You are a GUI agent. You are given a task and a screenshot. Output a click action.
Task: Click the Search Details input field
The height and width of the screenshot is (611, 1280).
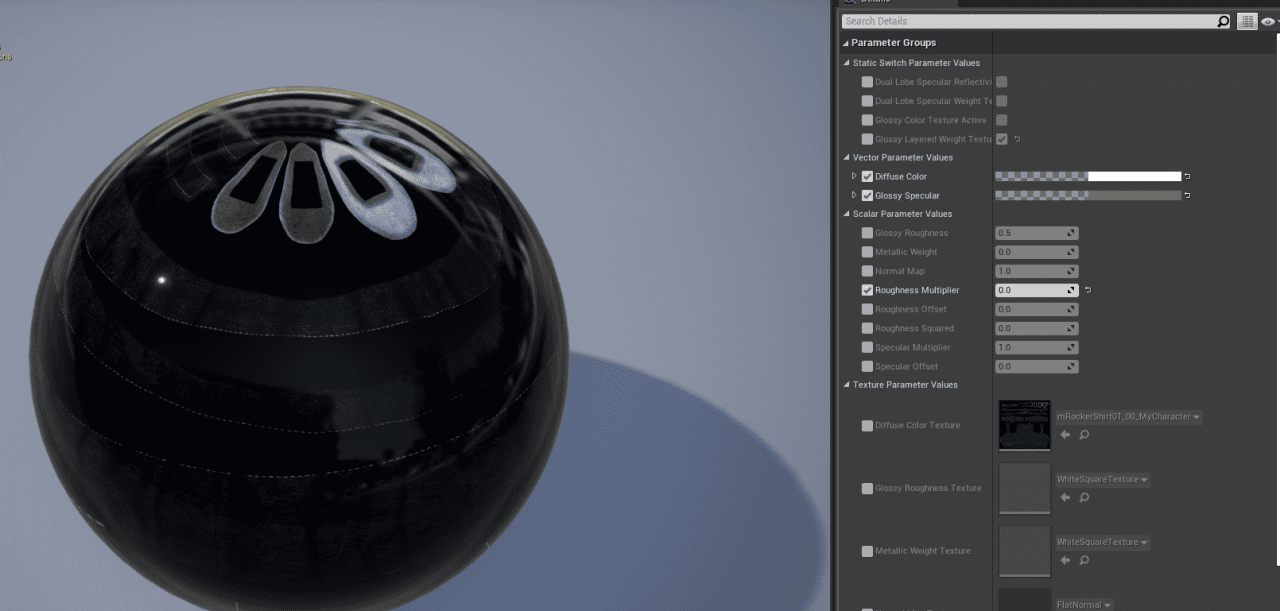click(1030, 21)
